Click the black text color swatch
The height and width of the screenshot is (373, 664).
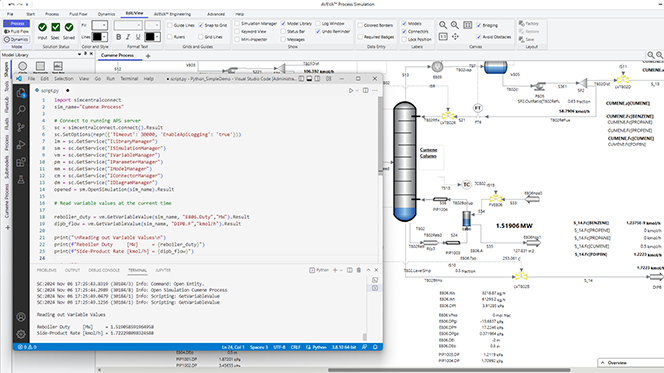point(150,37)
